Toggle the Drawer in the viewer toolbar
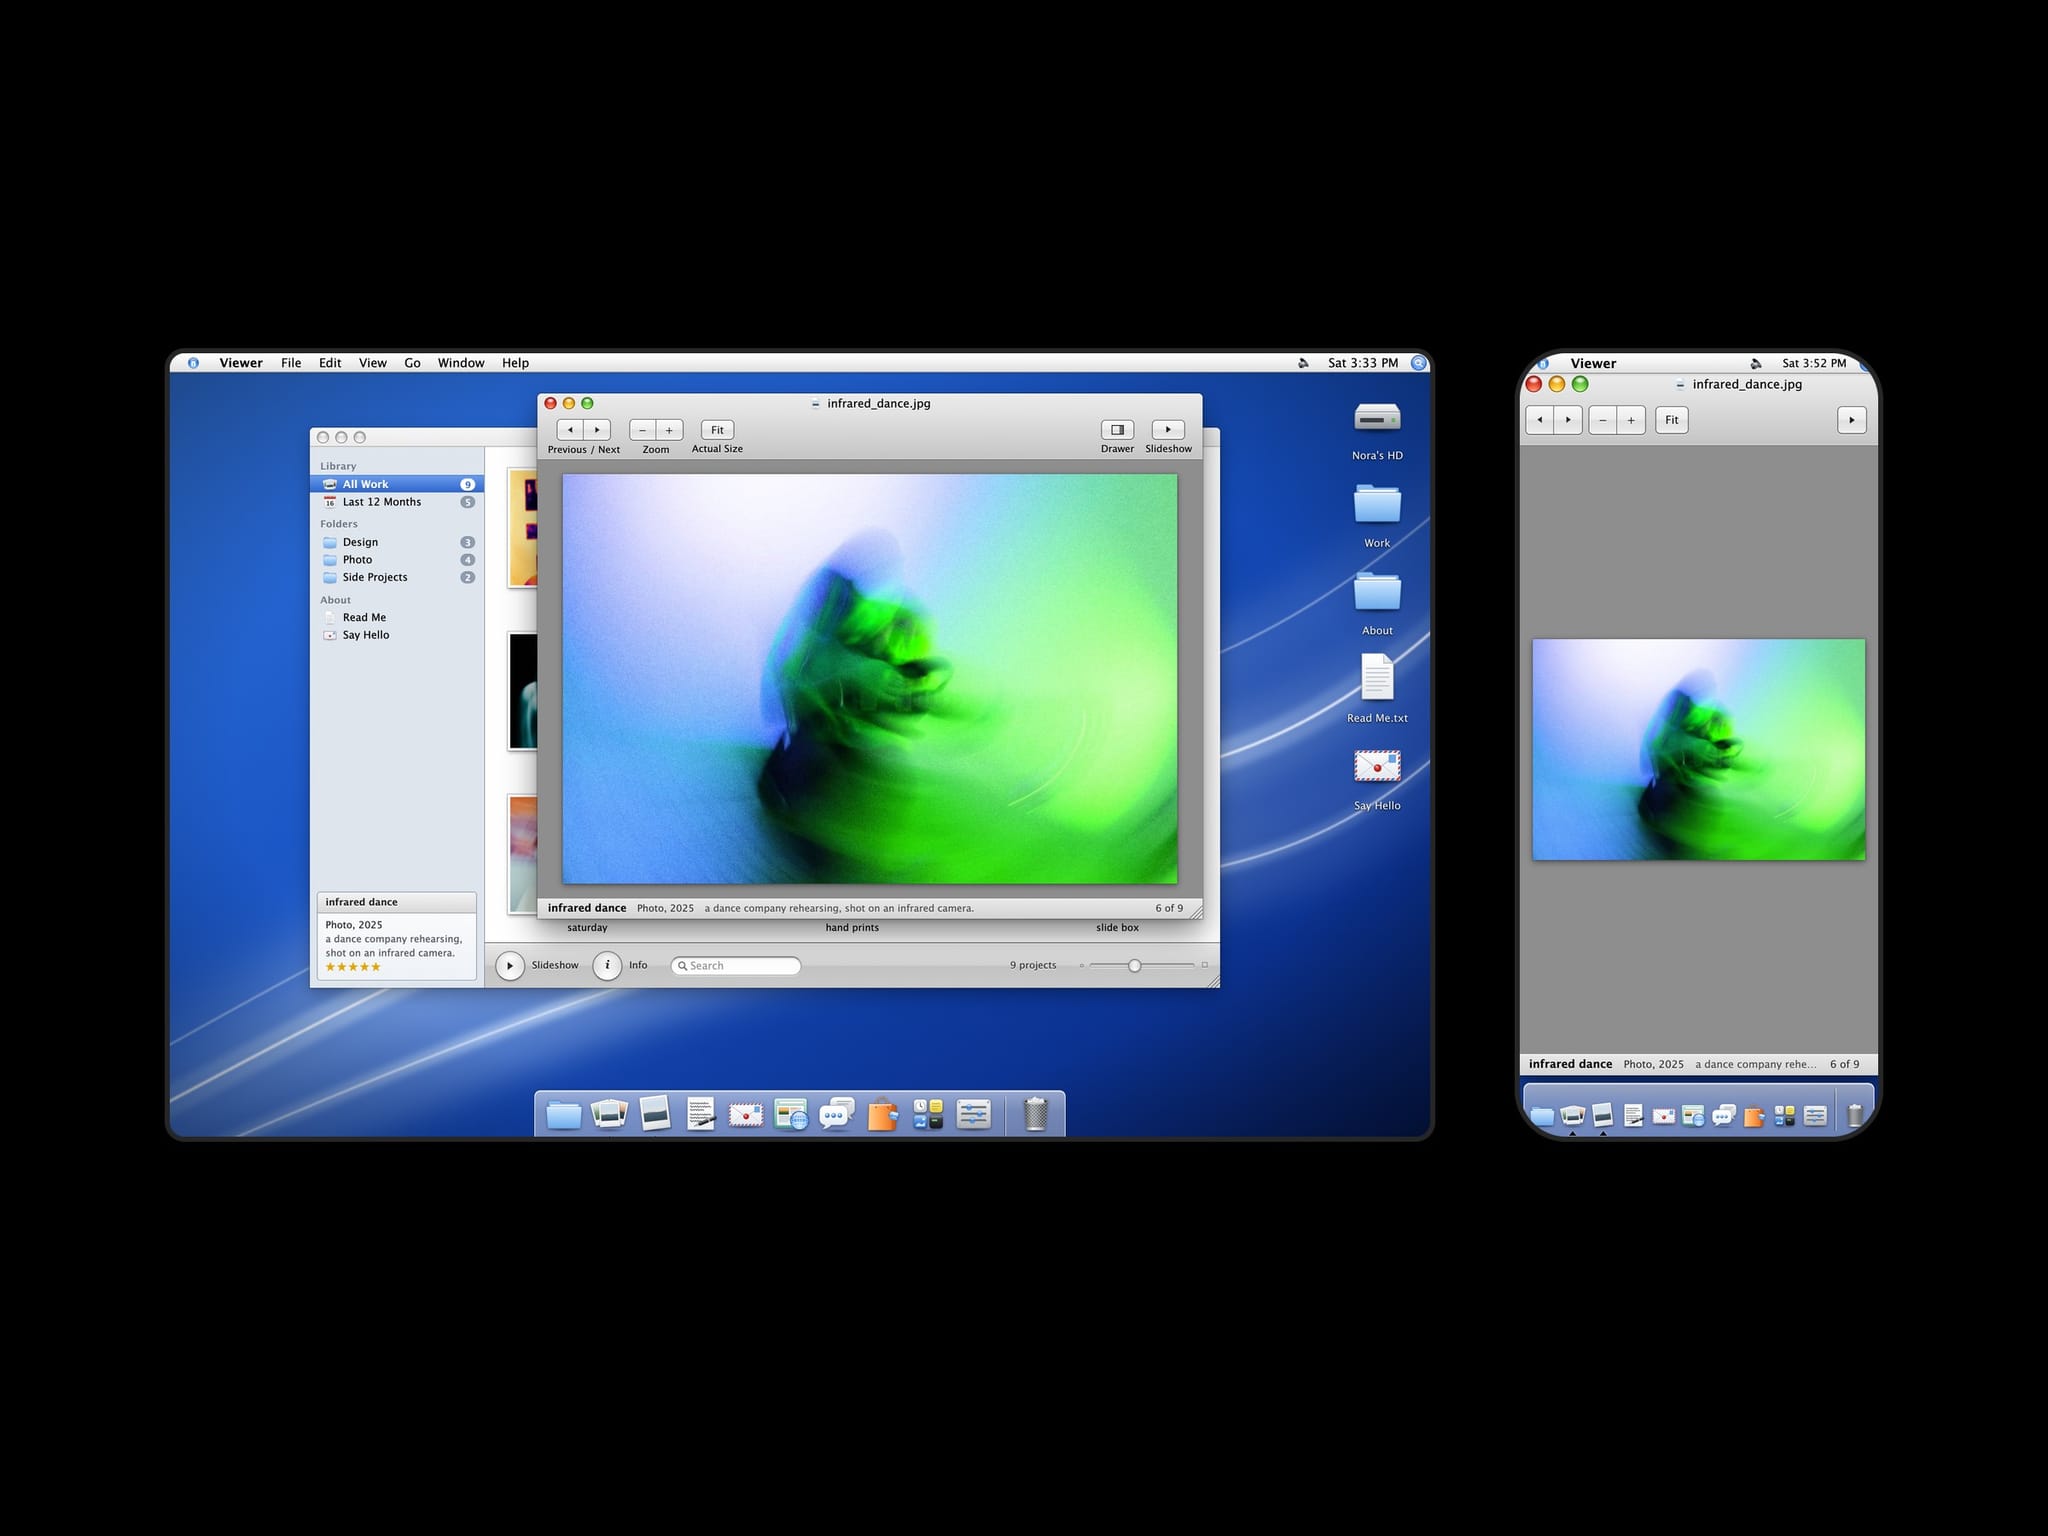The image size is (2048, 1536). [1117, 430]
